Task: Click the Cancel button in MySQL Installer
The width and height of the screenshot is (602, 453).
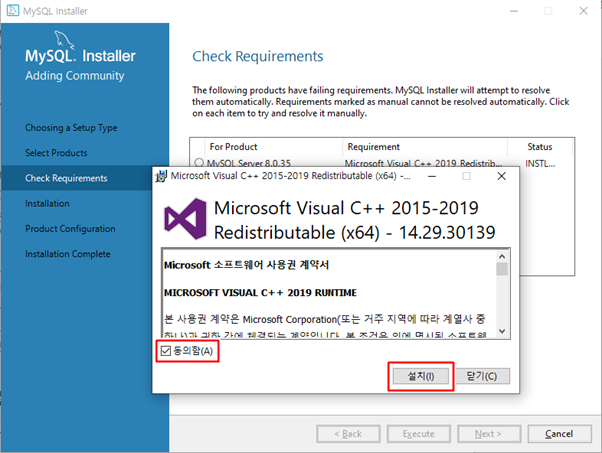Action: pos(559,434)
